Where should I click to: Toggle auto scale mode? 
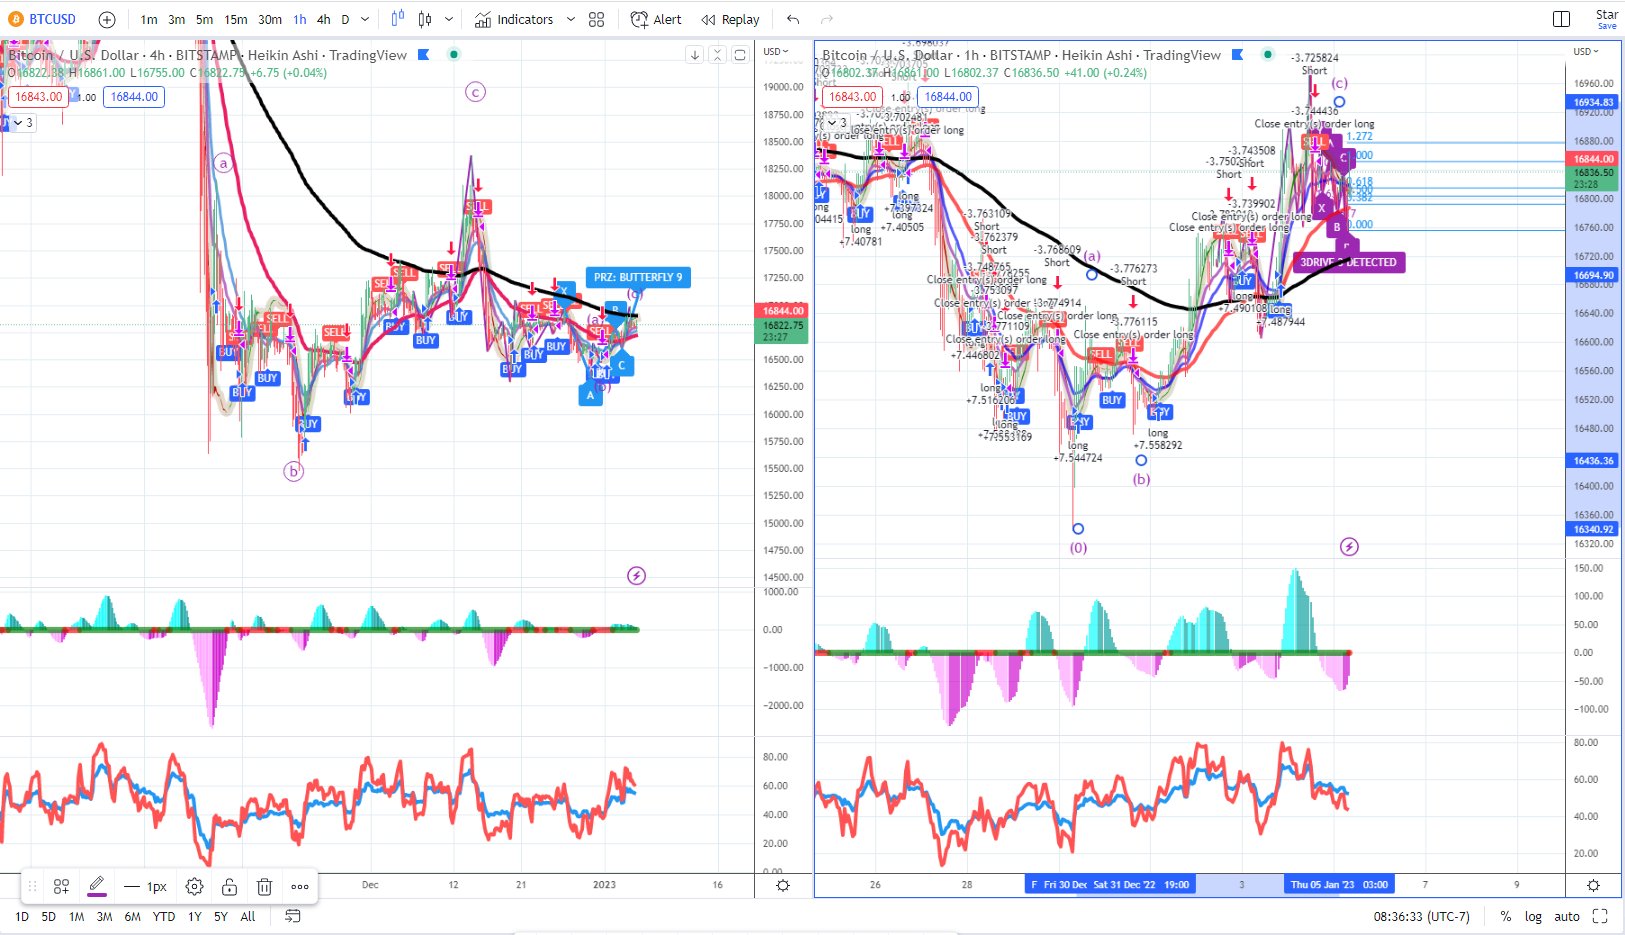click(x=1567, y=916)
